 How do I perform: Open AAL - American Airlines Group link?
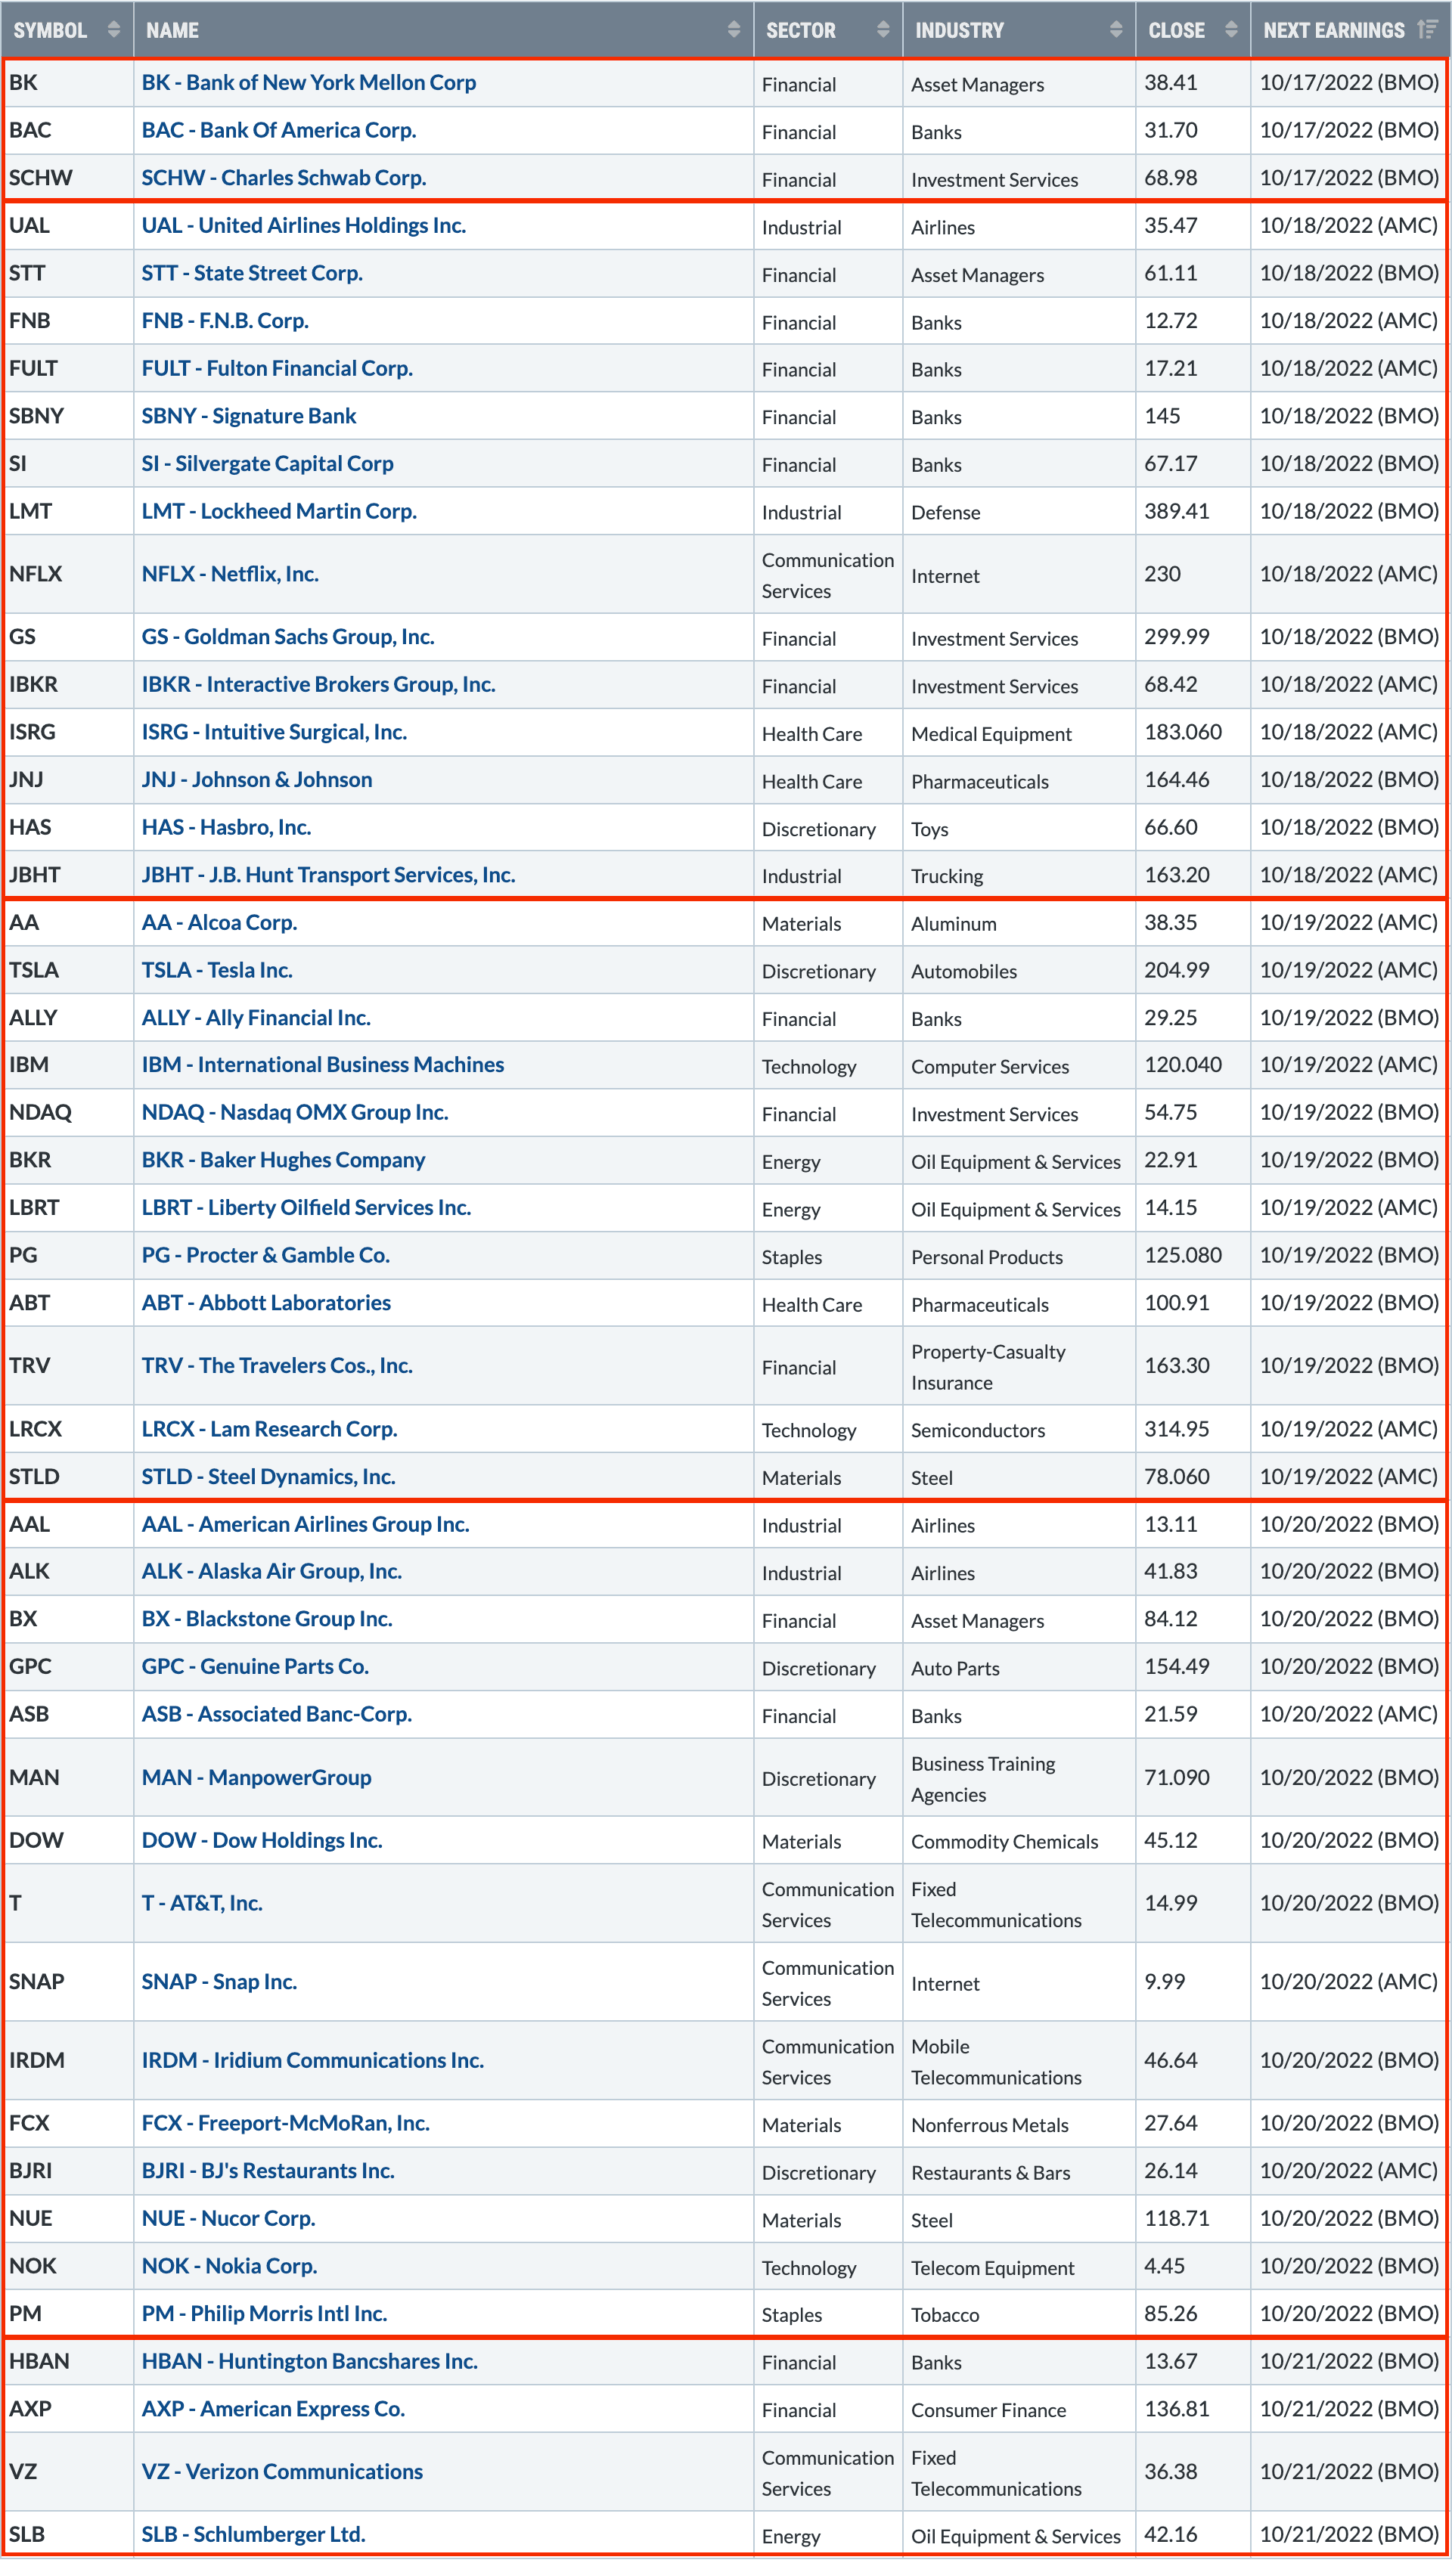tap(306, 1525)
